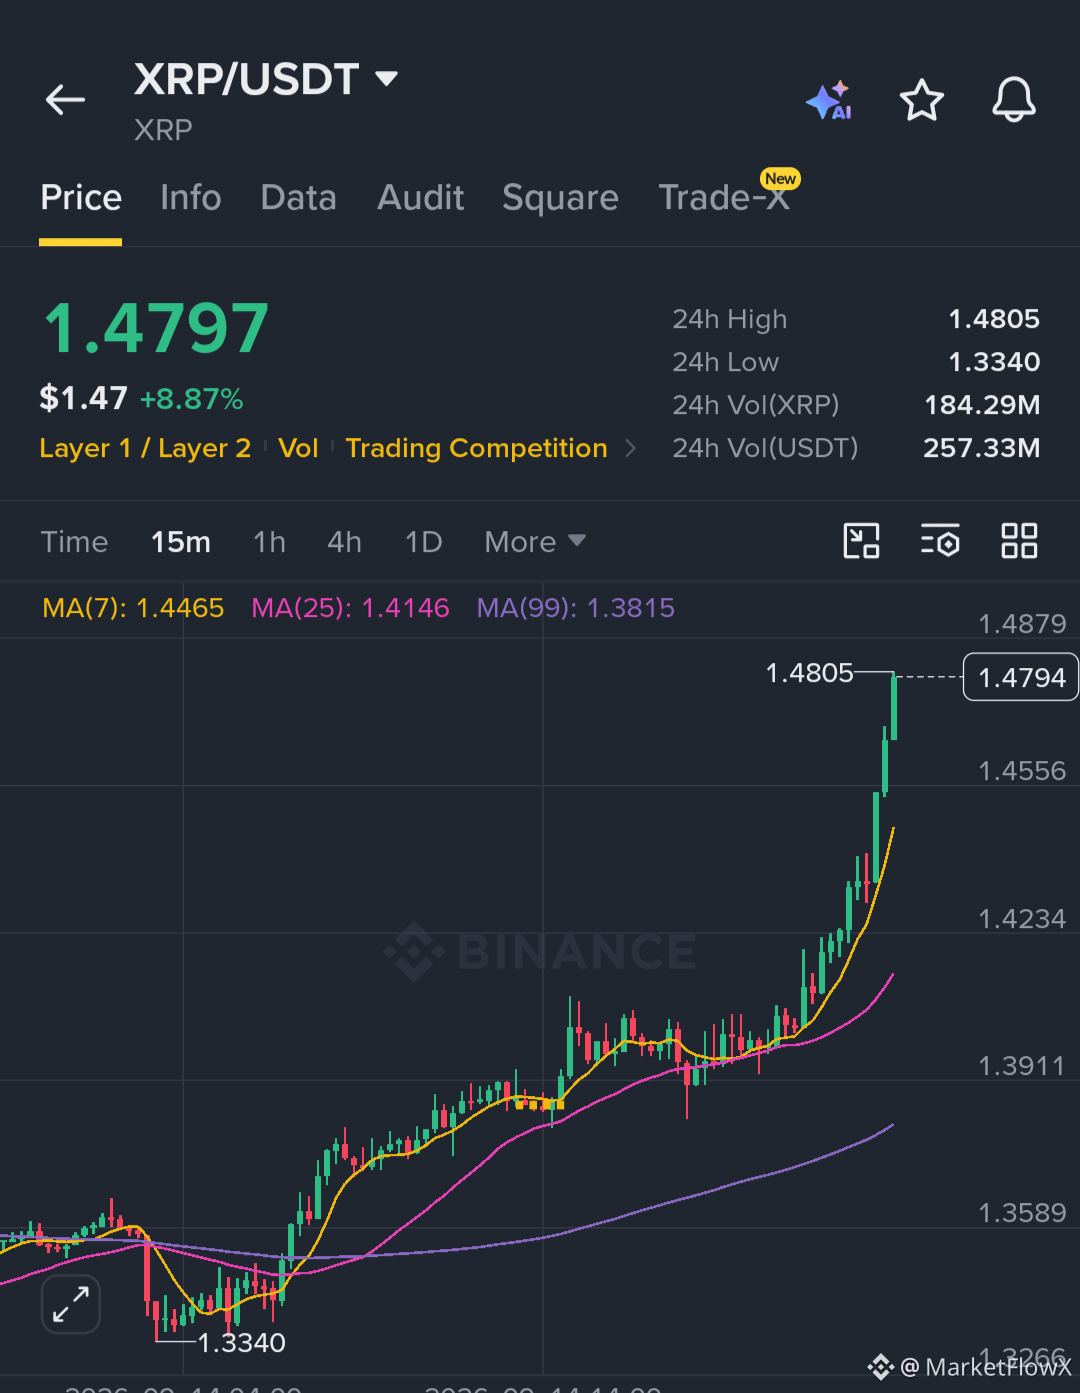Tap current price marker 1.4794 on axis
The width and height of the screenshot is (1080, 1393).
pos(1021,677)
